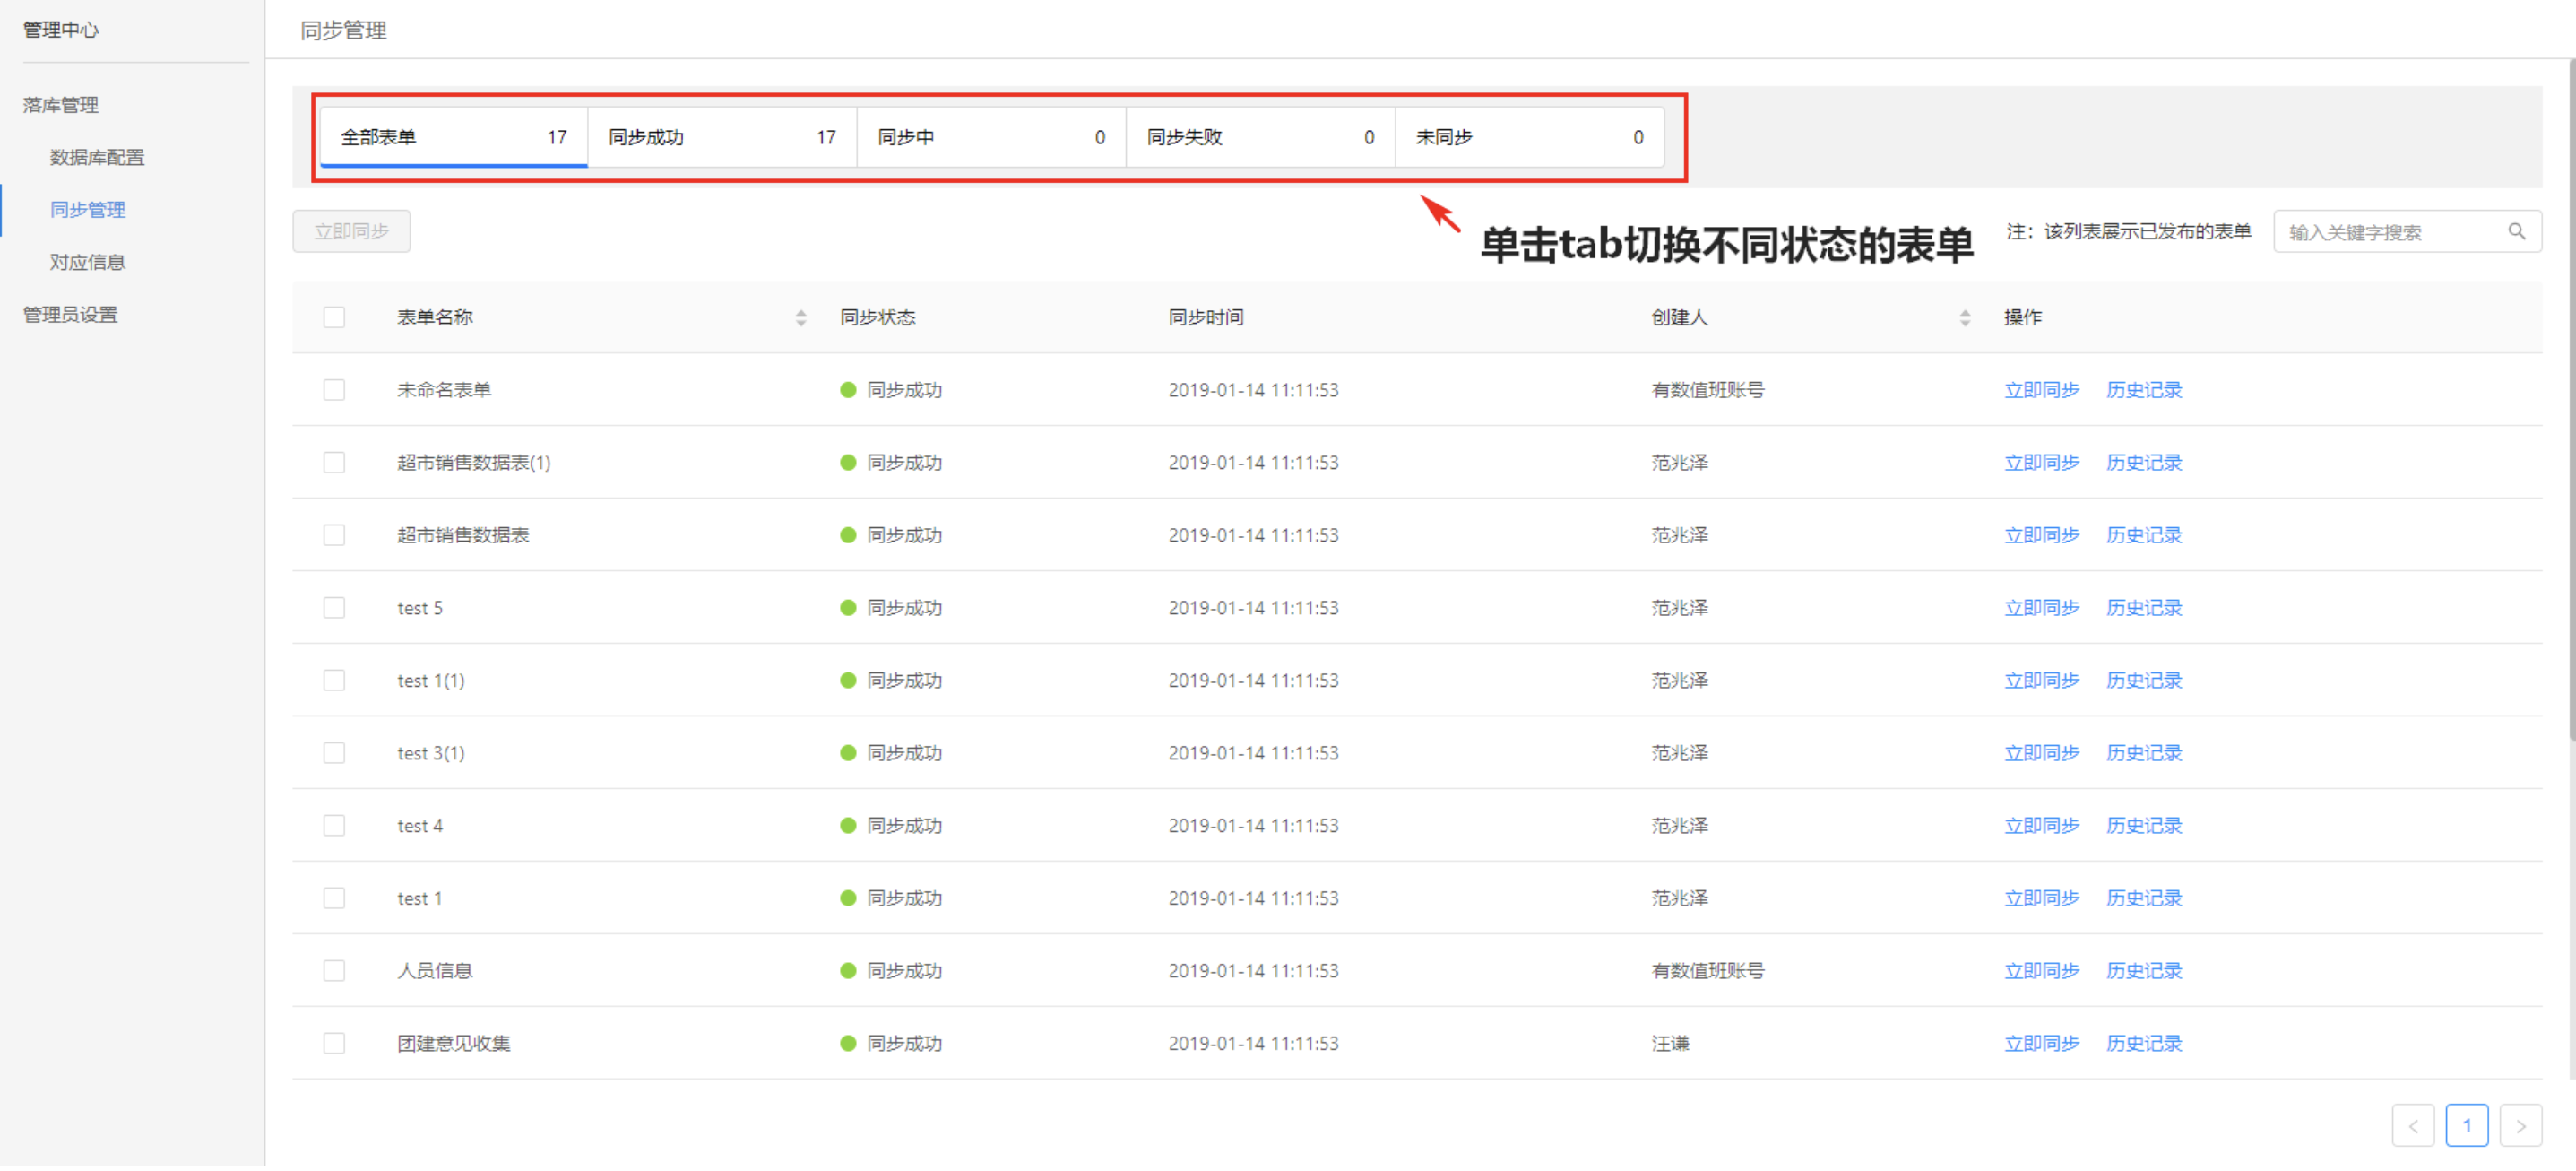Check the 未命名表单 row checkbox

click(x=334, y=391)
